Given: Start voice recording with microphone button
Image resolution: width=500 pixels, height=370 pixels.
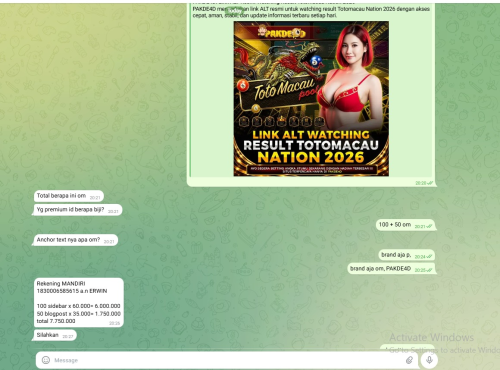Looking at the screenshot, I should [429, 360].
